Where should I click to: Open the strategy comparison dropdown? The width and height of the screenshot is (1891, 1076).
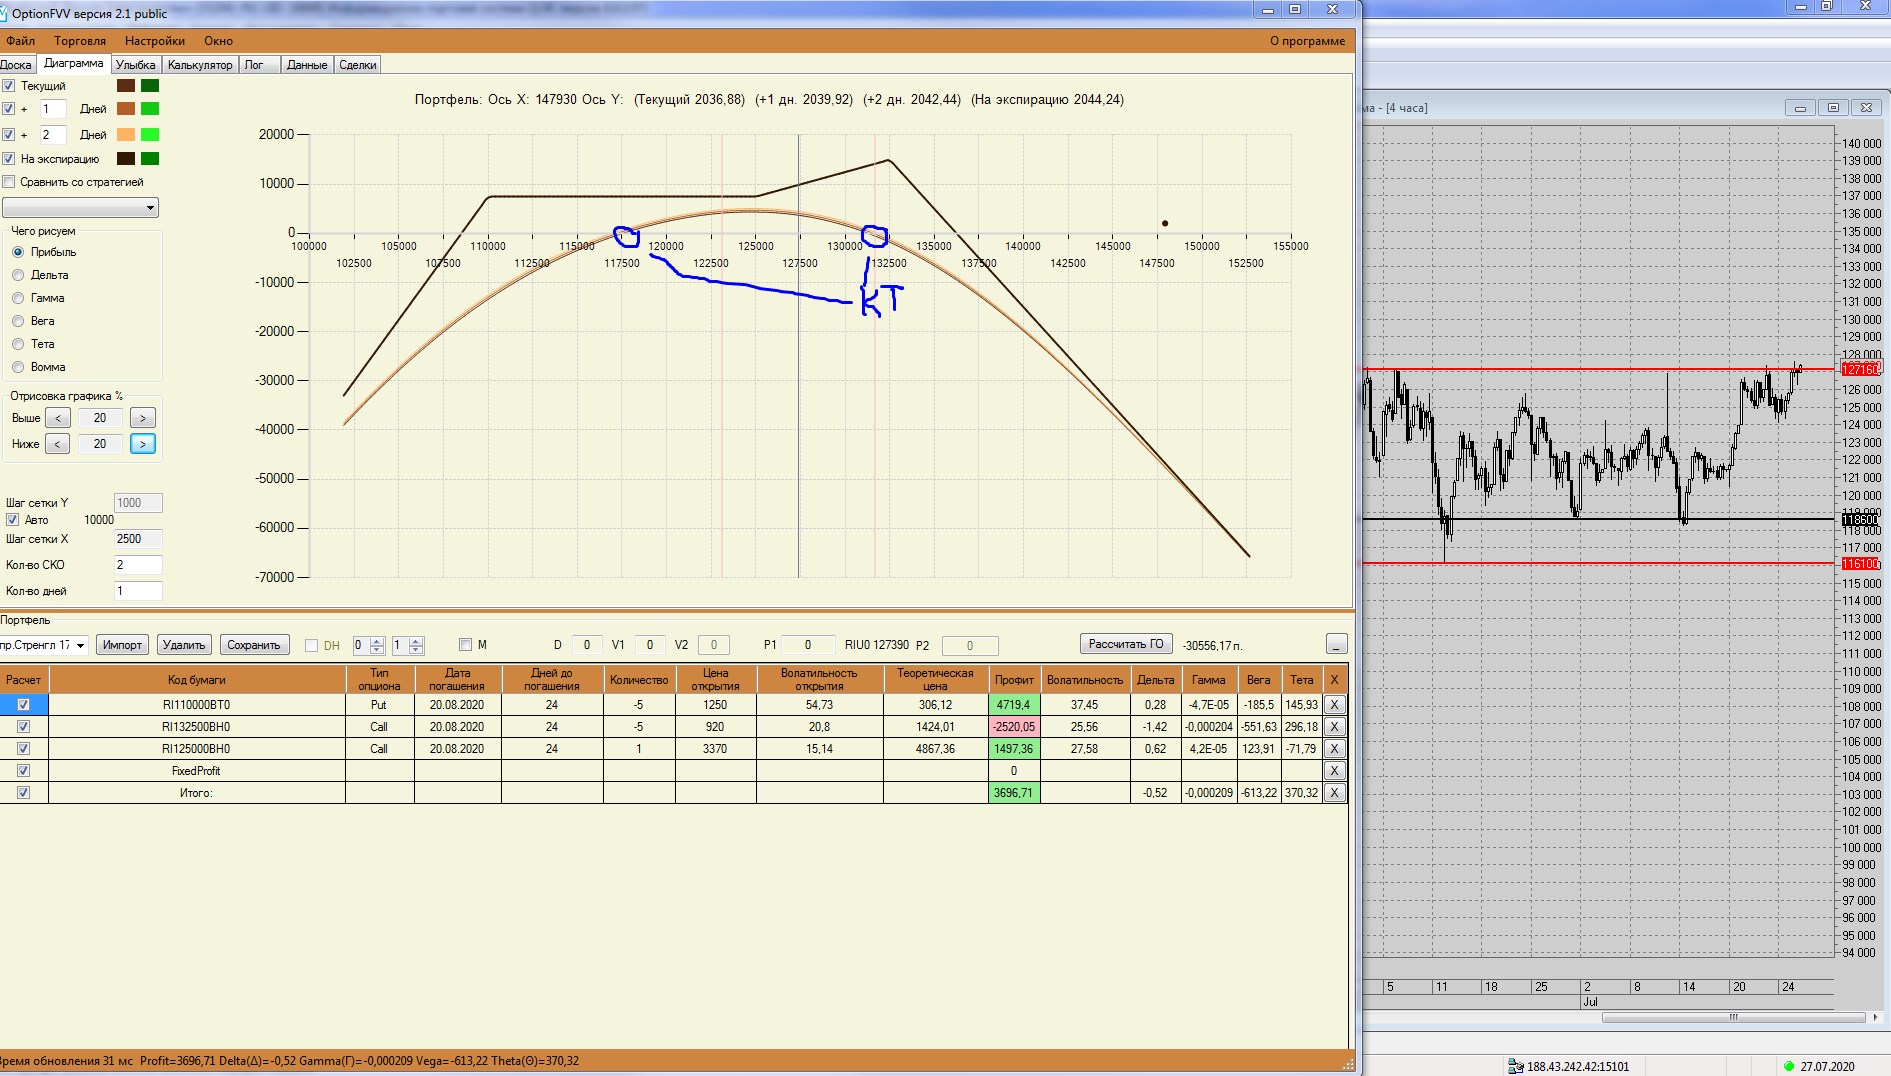pos(80,208)
